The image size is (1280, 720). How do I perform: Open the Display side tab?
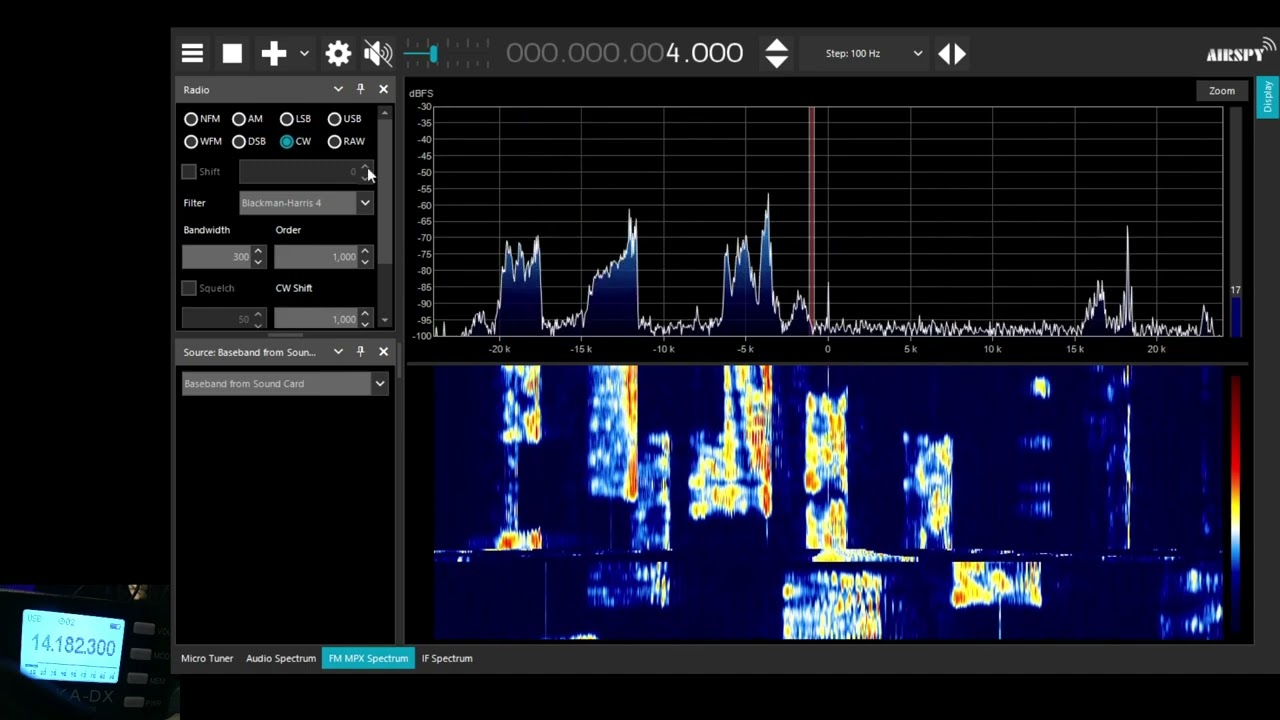click(1267, 98)
